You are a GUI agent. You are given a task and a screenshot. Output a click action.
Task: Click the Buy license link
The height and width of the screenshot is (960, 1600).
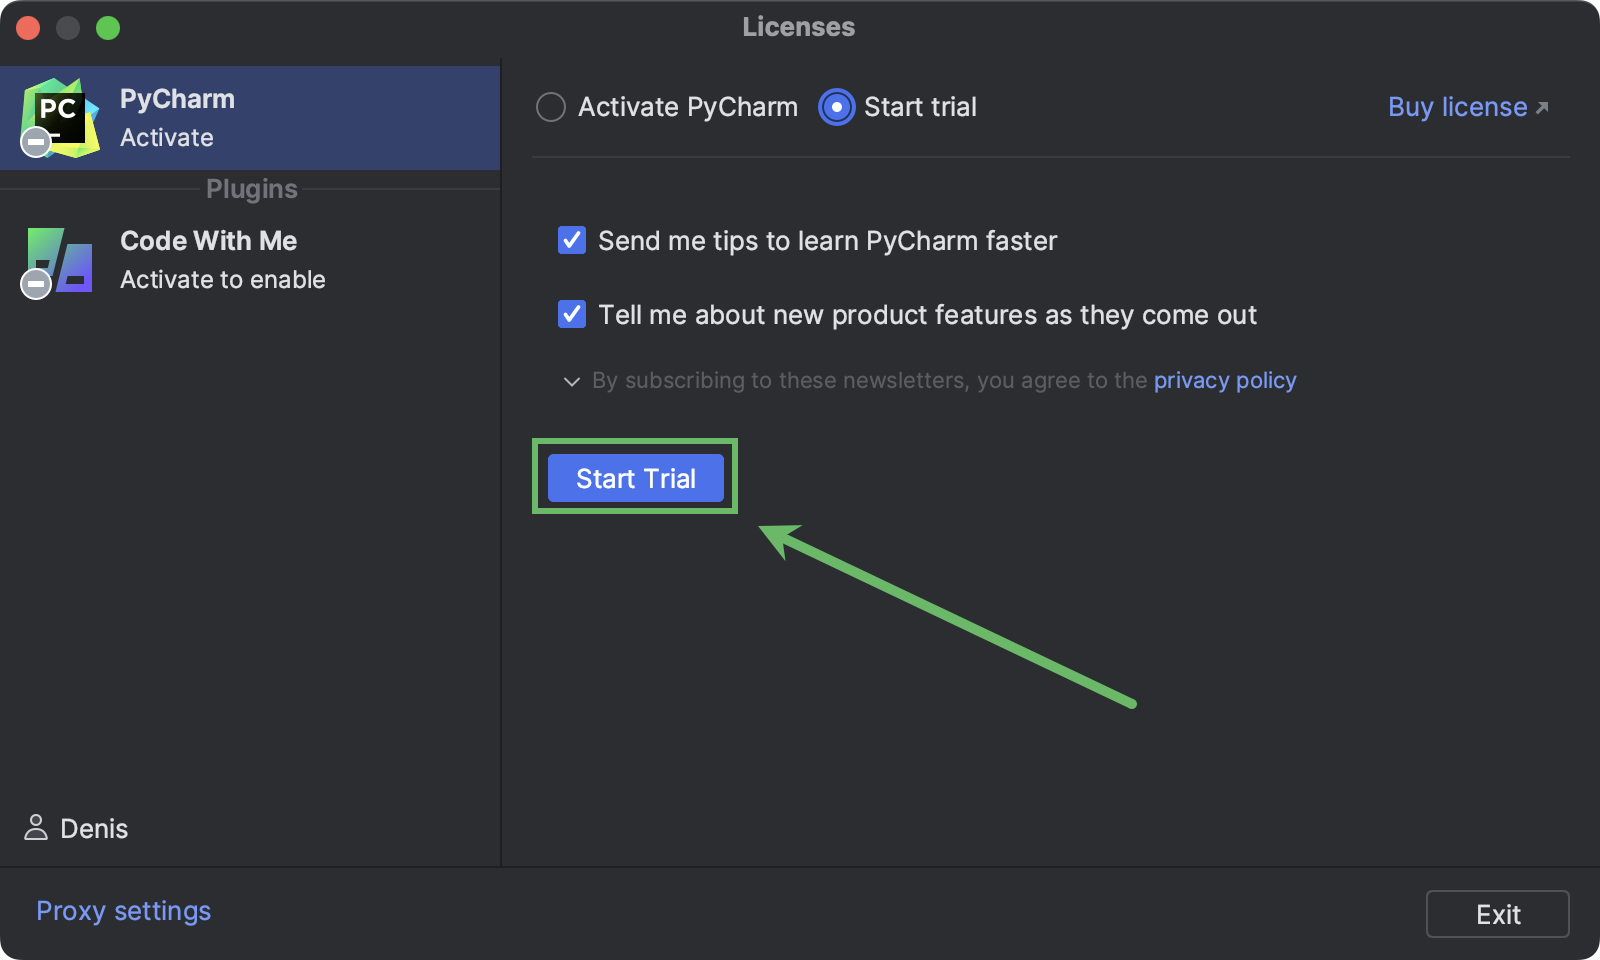point(1456,107)
